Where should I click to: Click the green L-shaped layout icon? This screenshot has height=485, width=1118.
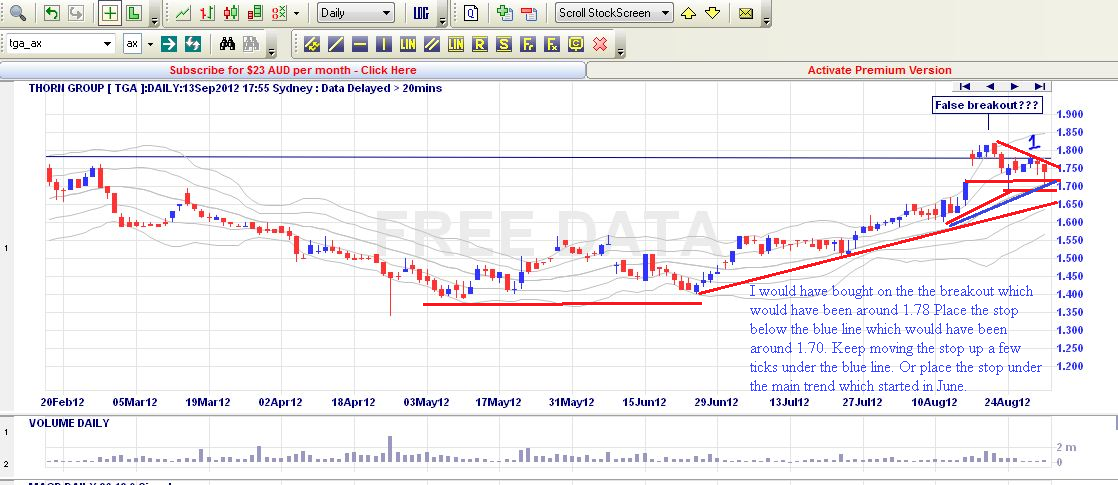[133, 13]
